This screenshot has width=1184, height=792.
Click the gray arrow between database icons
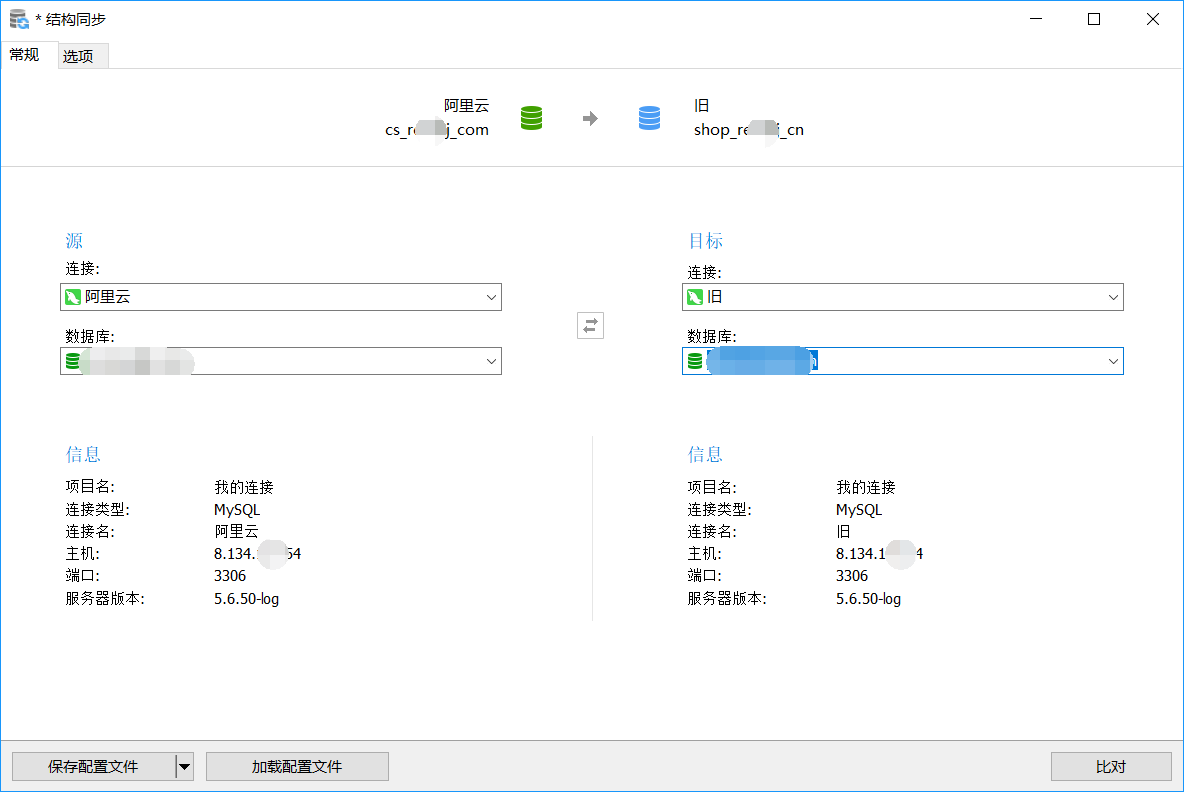[590, 118]
